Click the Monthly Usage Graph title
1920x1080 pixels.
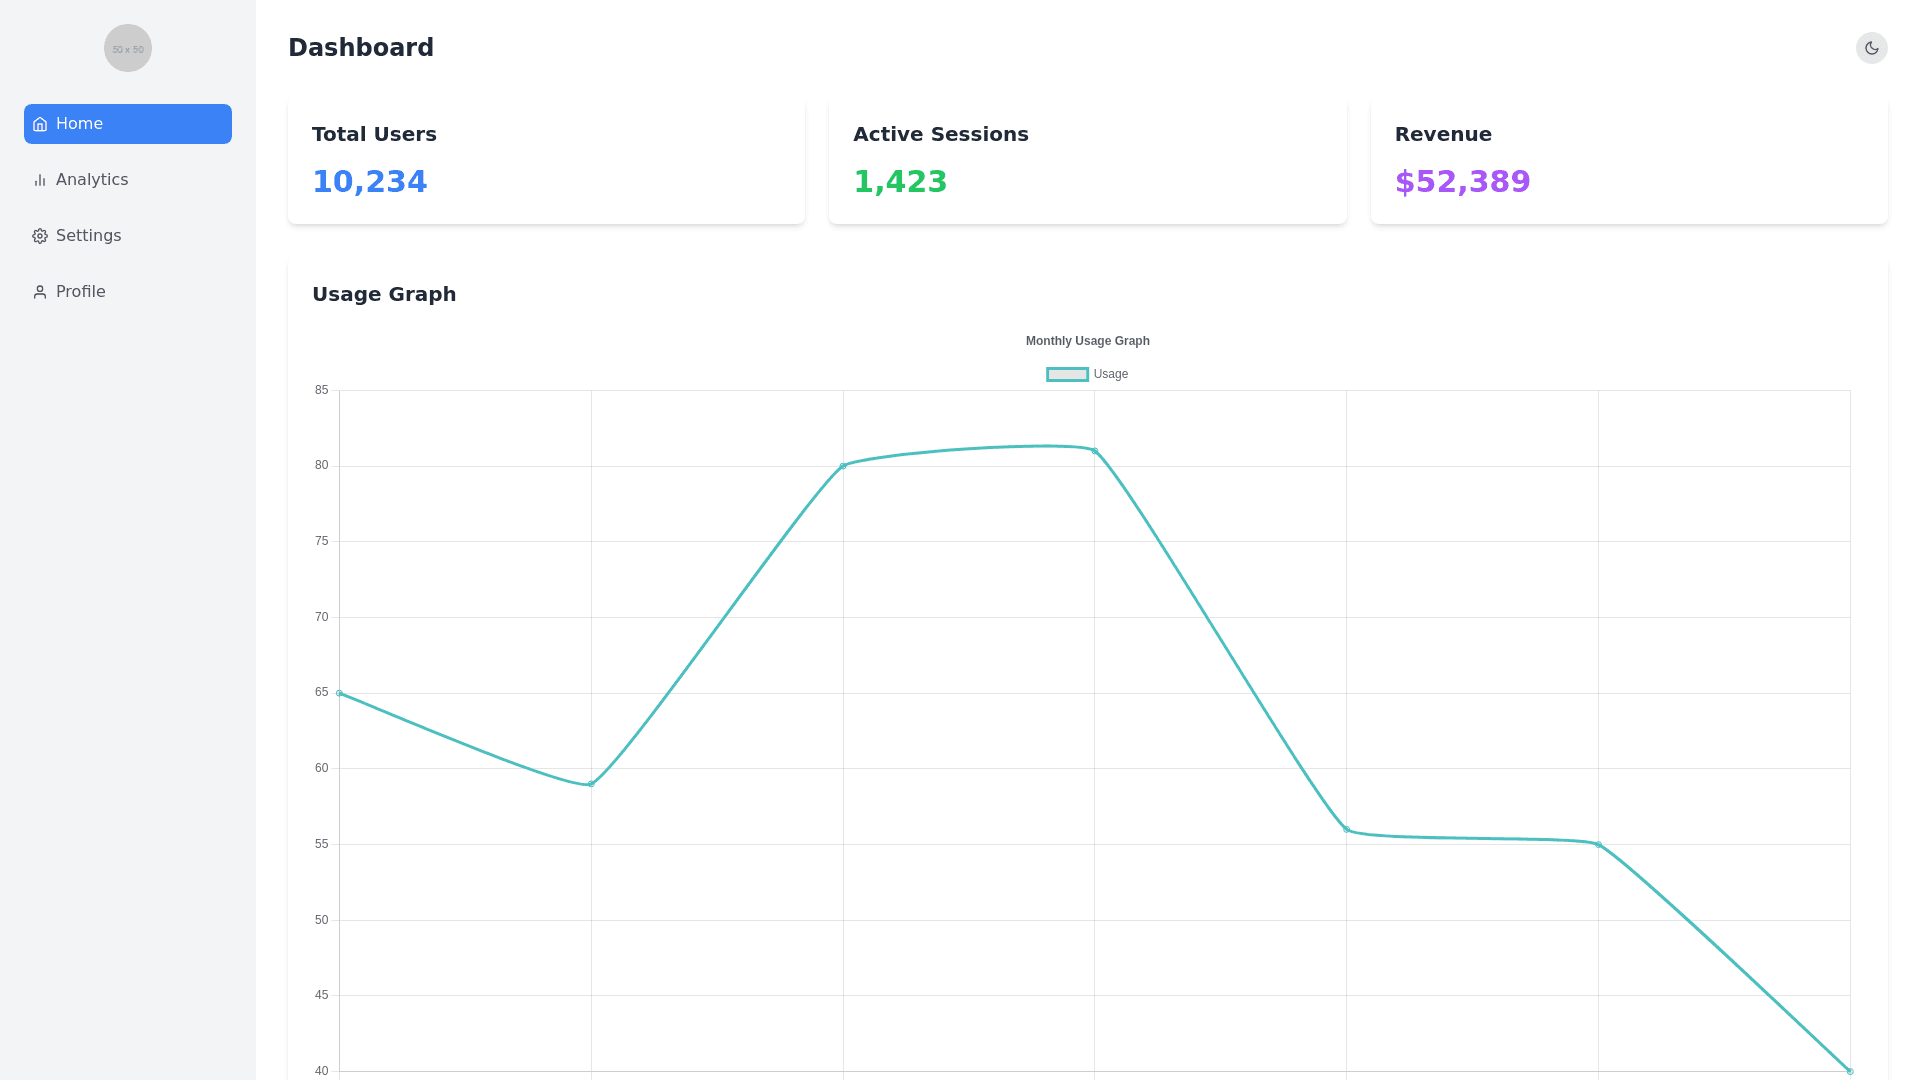click(1087, 341)
